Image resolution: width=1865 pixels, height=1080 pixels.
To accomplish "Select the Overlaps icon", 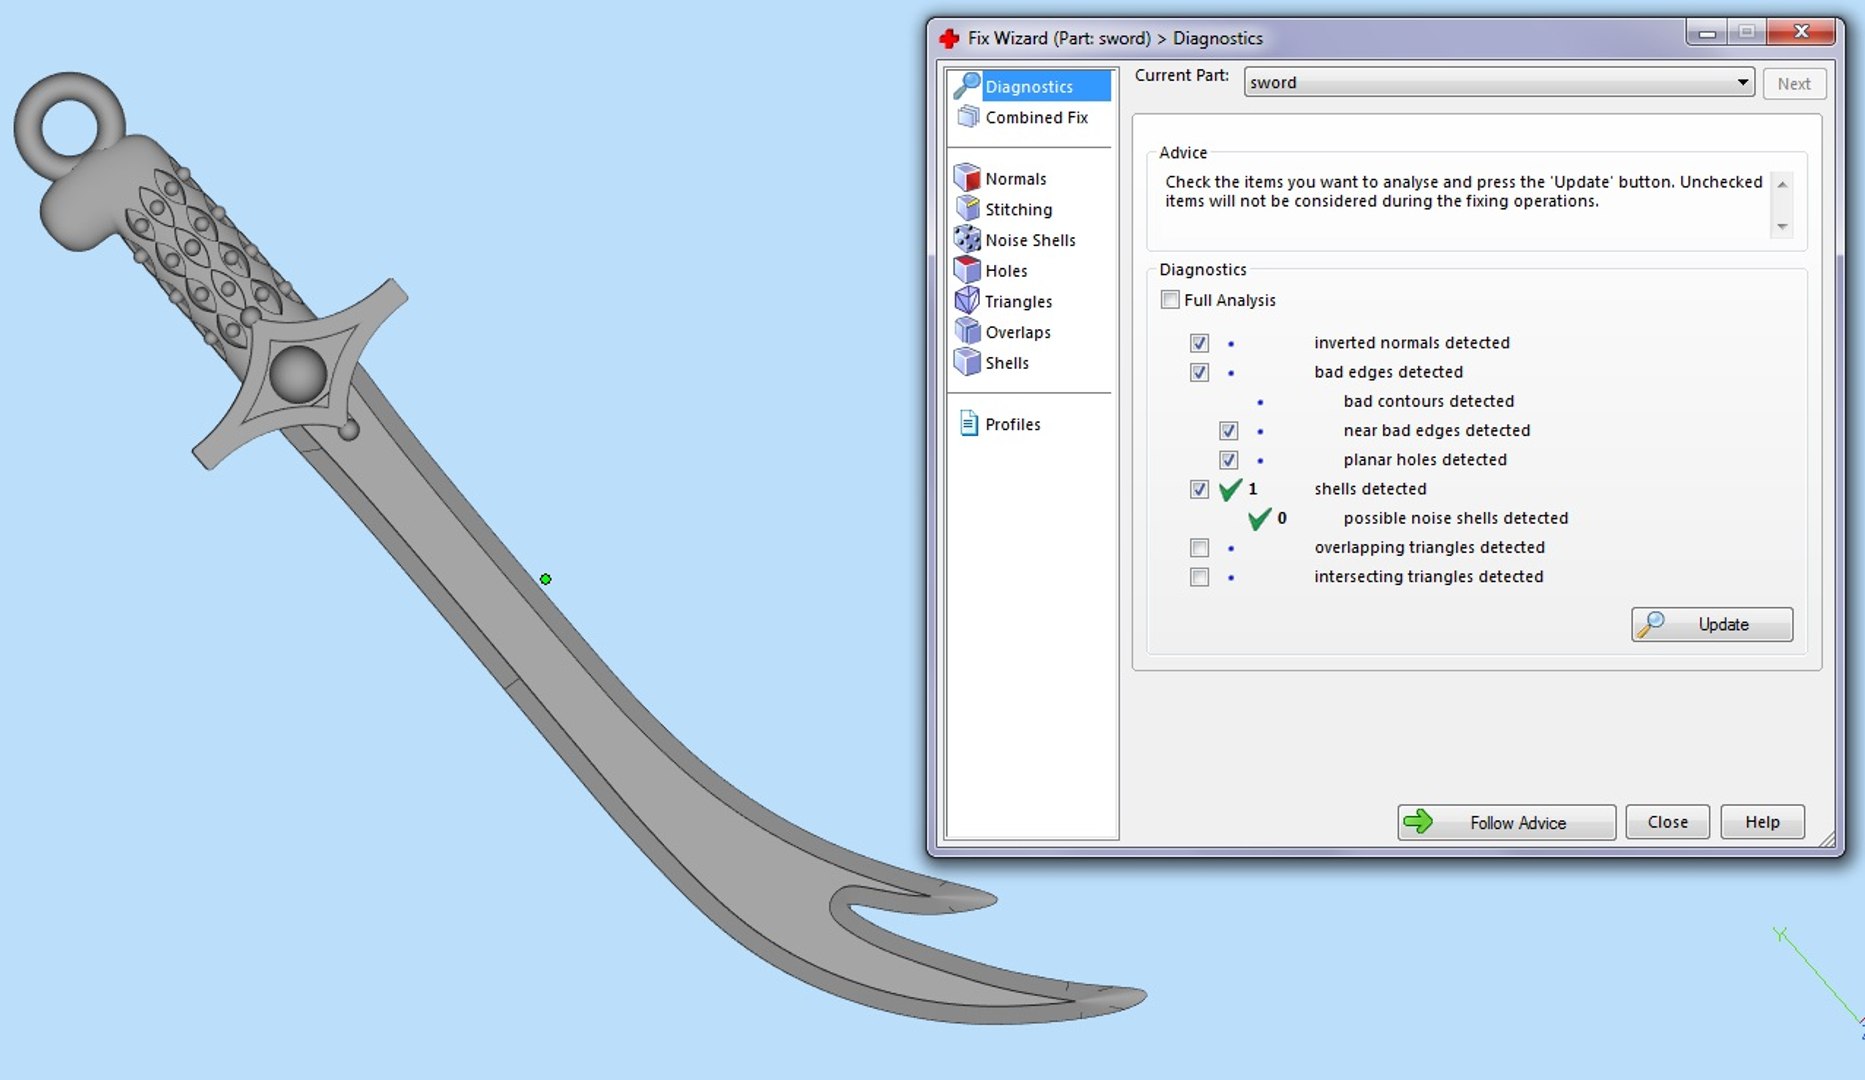I will (967, 331).
